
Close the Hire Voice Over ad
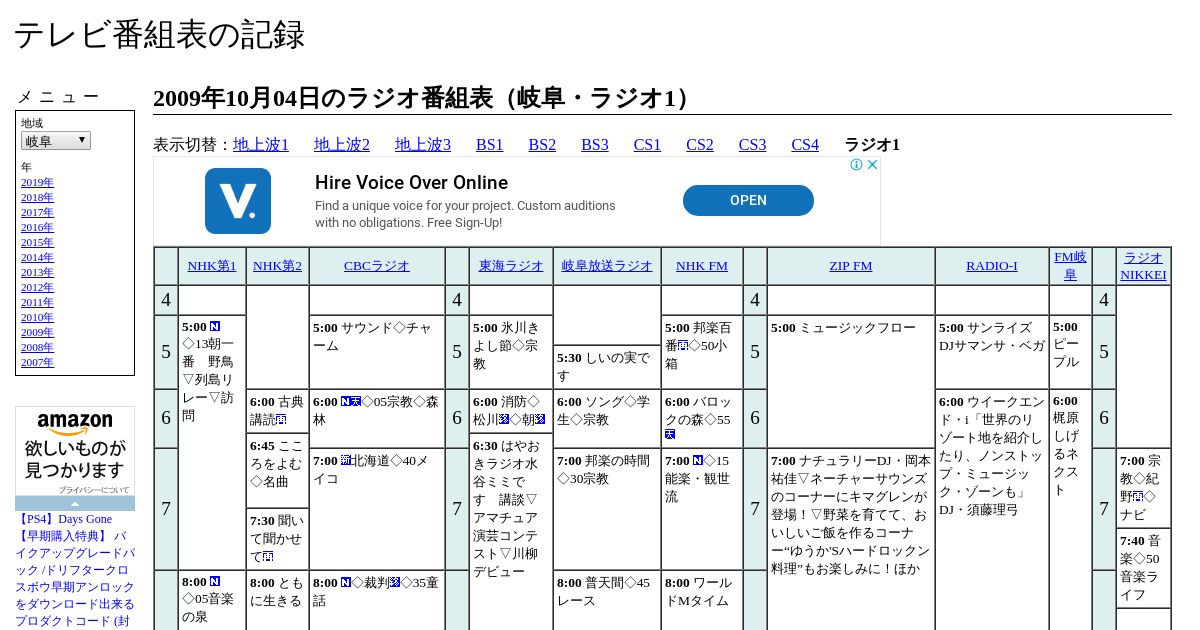point(872,165)
